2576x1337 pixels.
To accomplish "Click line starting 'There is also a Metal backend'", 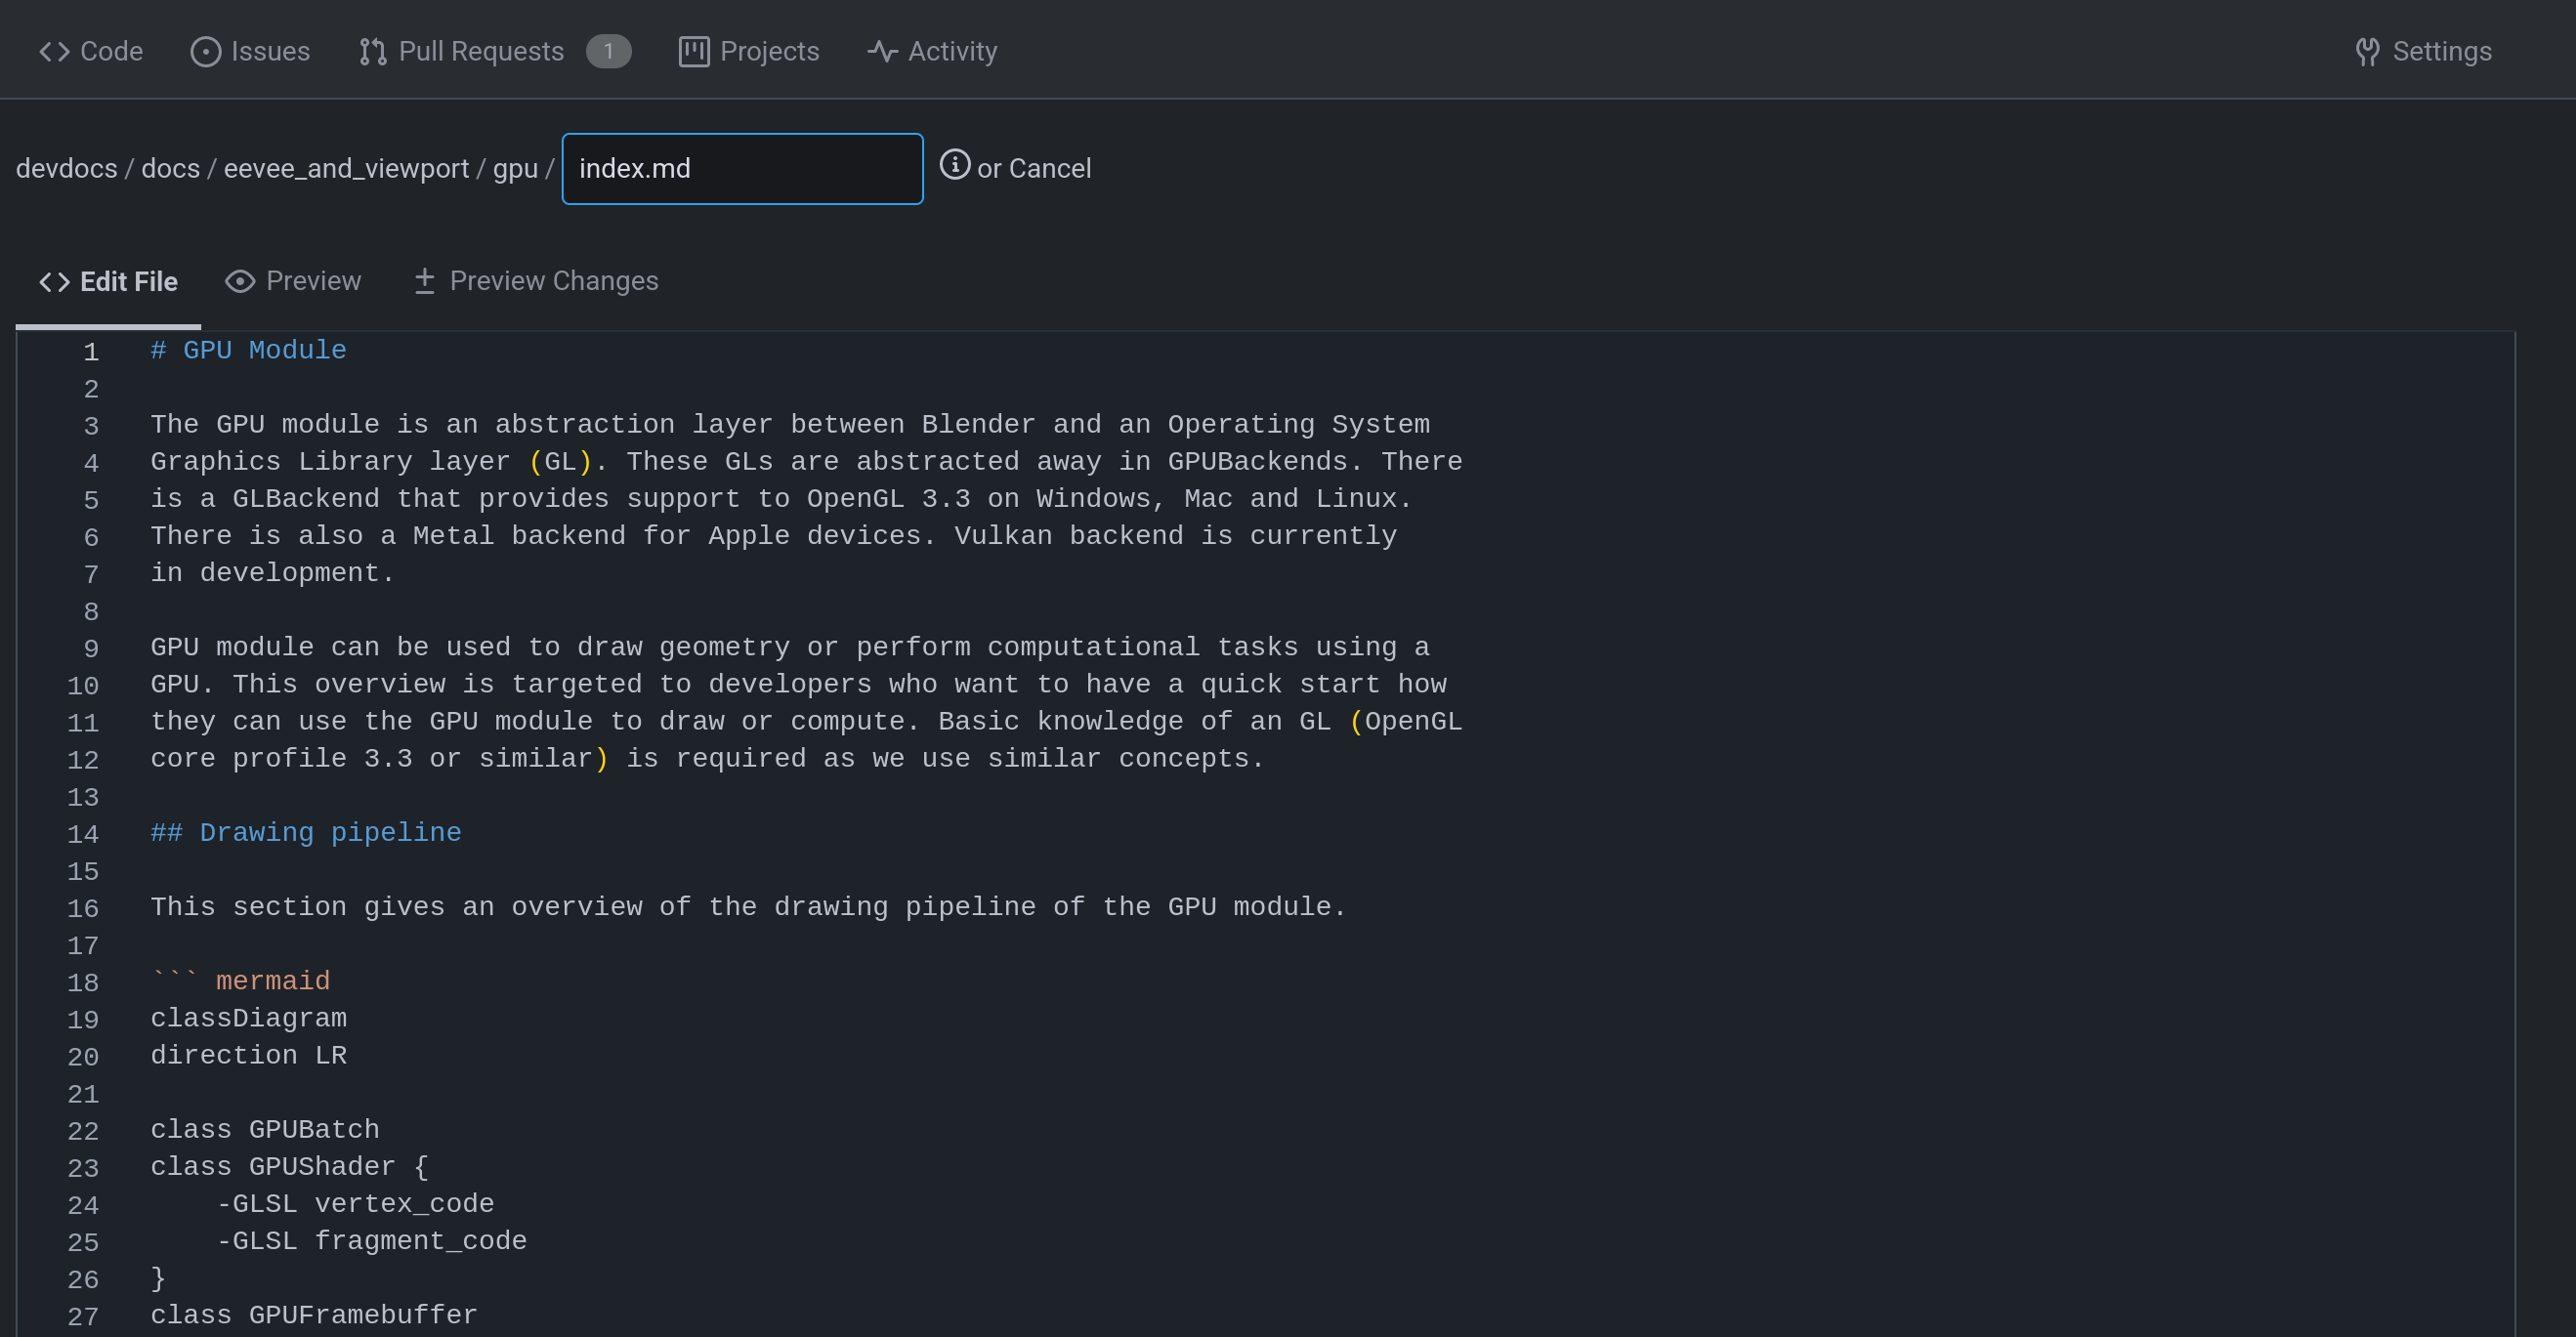I will click(x=774, y=535).
